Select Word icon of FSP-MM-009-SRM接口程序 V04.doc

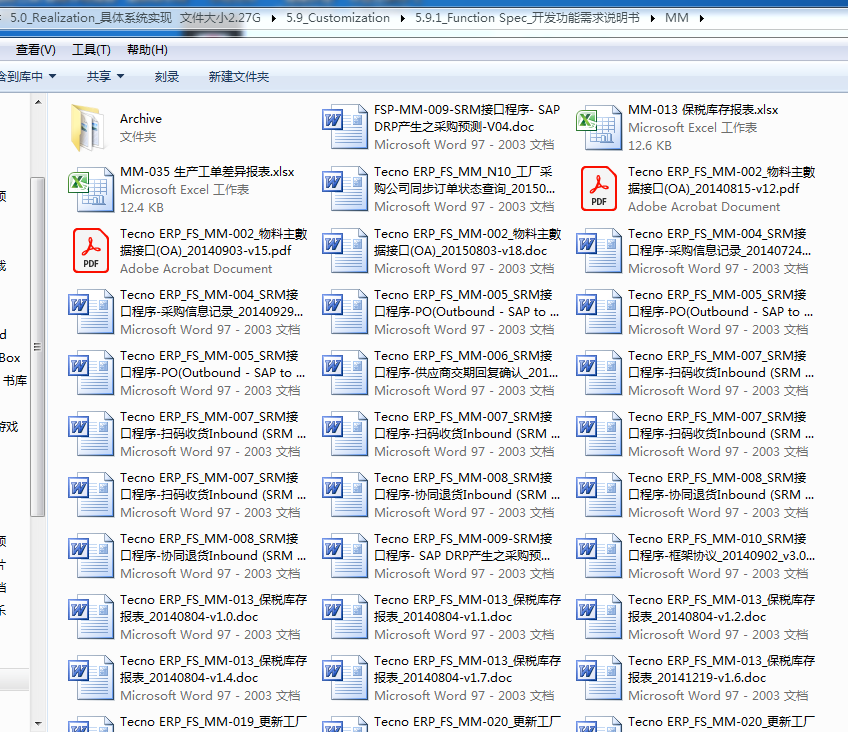coord(344,128)
